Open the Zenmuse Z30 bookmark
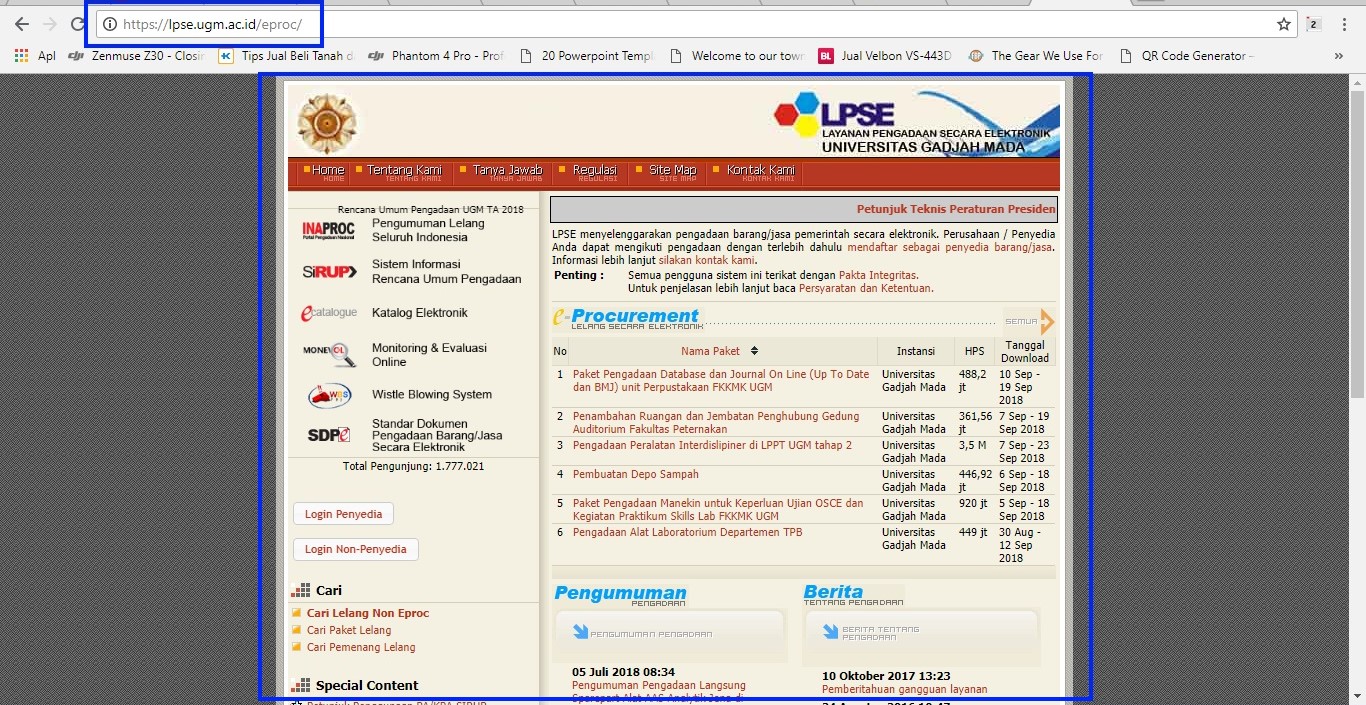1366x705 pixels. 136,56
